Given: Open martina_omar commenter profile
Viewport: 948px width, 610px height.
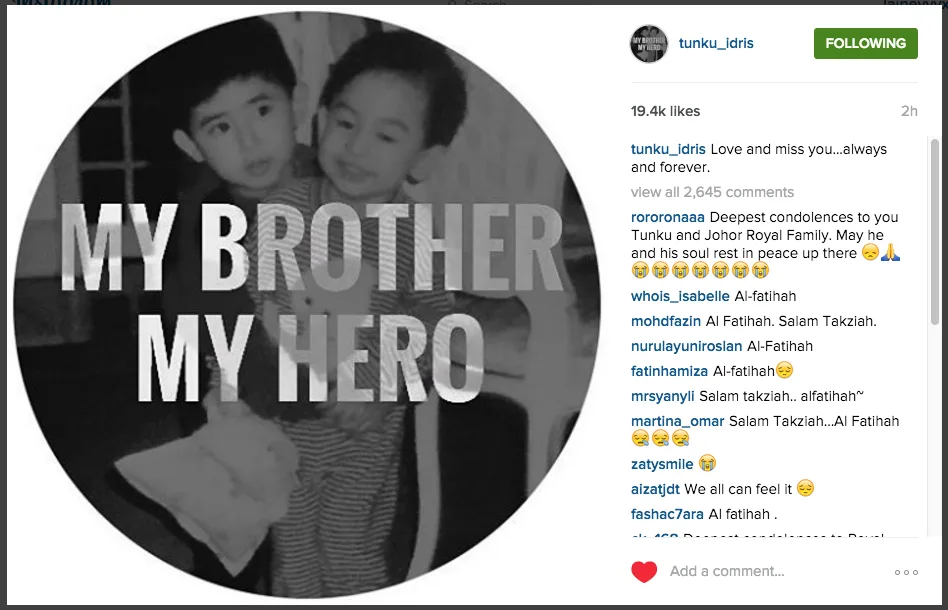Looking at the screenshot, I should (x=677, y=421).
